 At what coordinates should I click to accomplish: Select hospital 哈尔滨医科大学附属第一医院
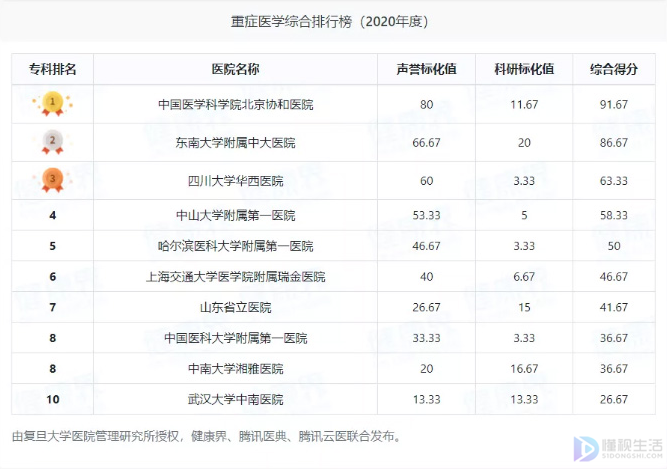tap(236, 246)
